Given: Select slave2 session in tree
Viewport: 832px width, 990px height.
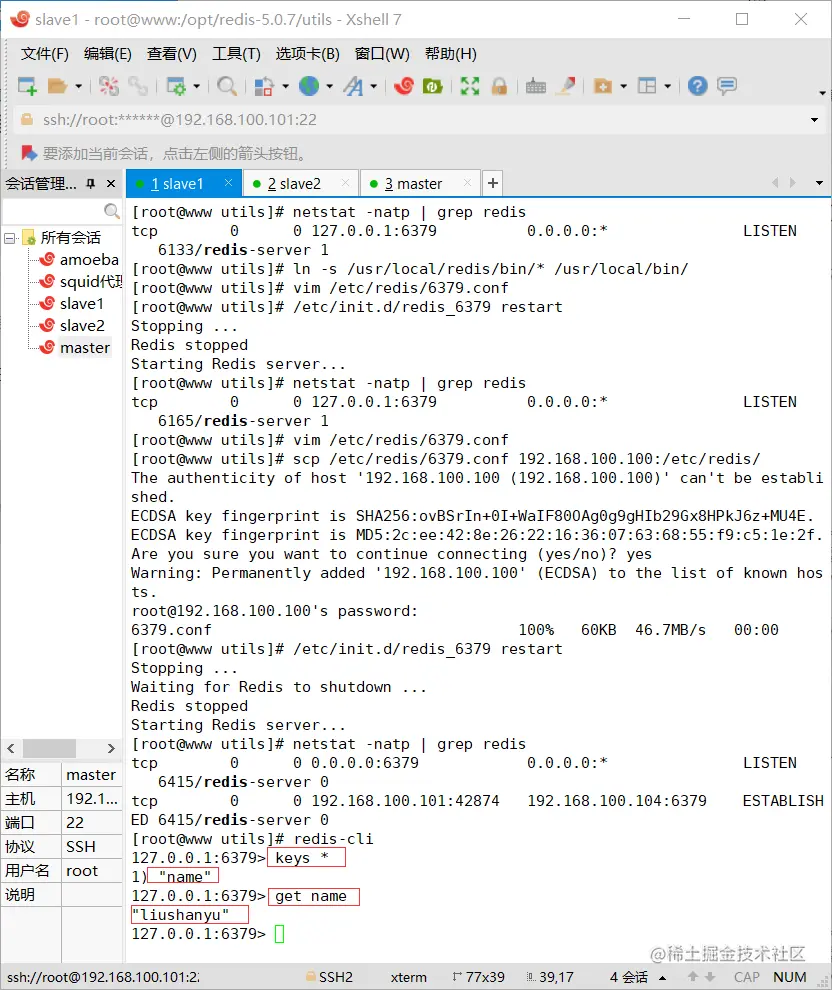Looking at the screenshot, I should tap(81, 326).
